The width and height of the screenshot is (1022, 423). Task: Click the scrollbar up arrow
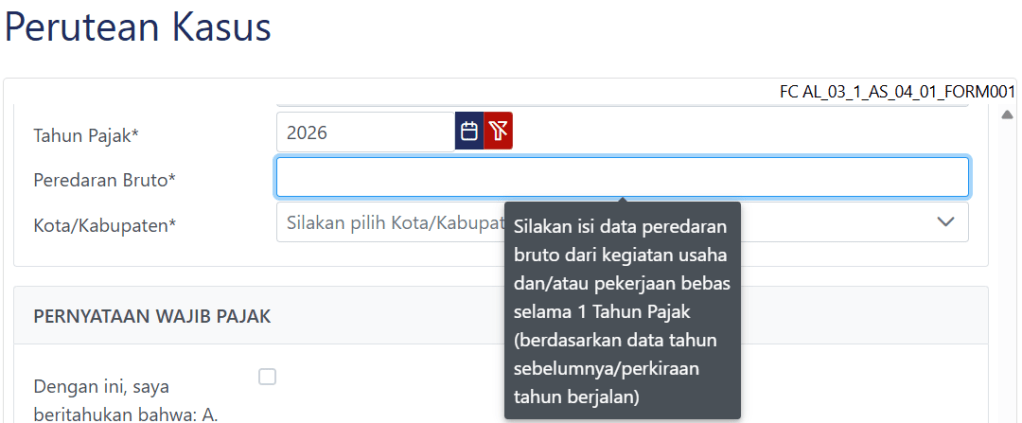click(1007, 114)
